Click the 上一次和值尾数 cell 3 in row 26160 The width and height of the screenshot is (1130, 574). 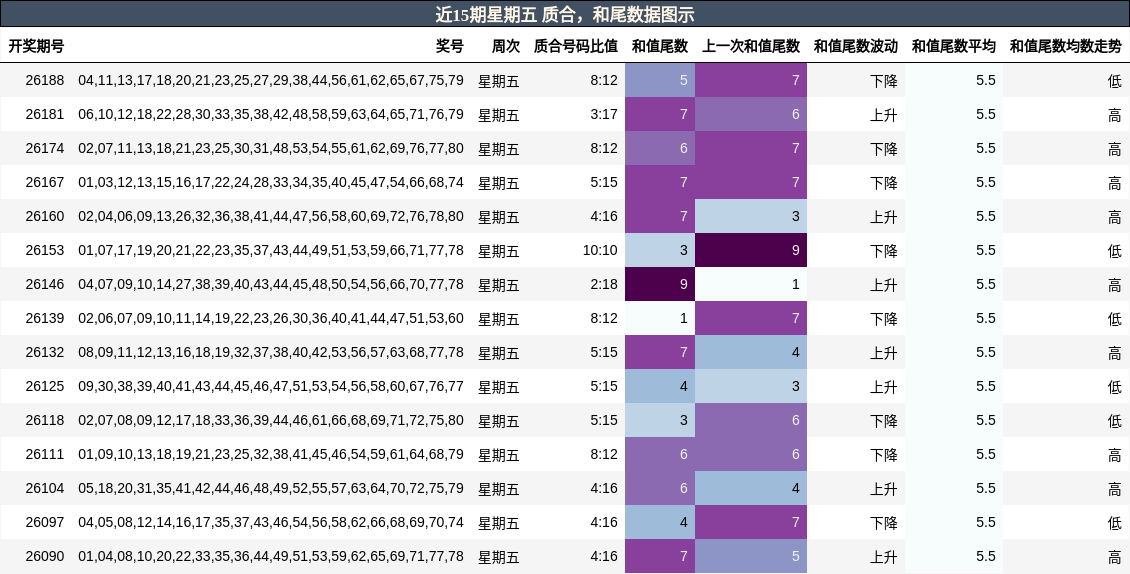[751, 216]
